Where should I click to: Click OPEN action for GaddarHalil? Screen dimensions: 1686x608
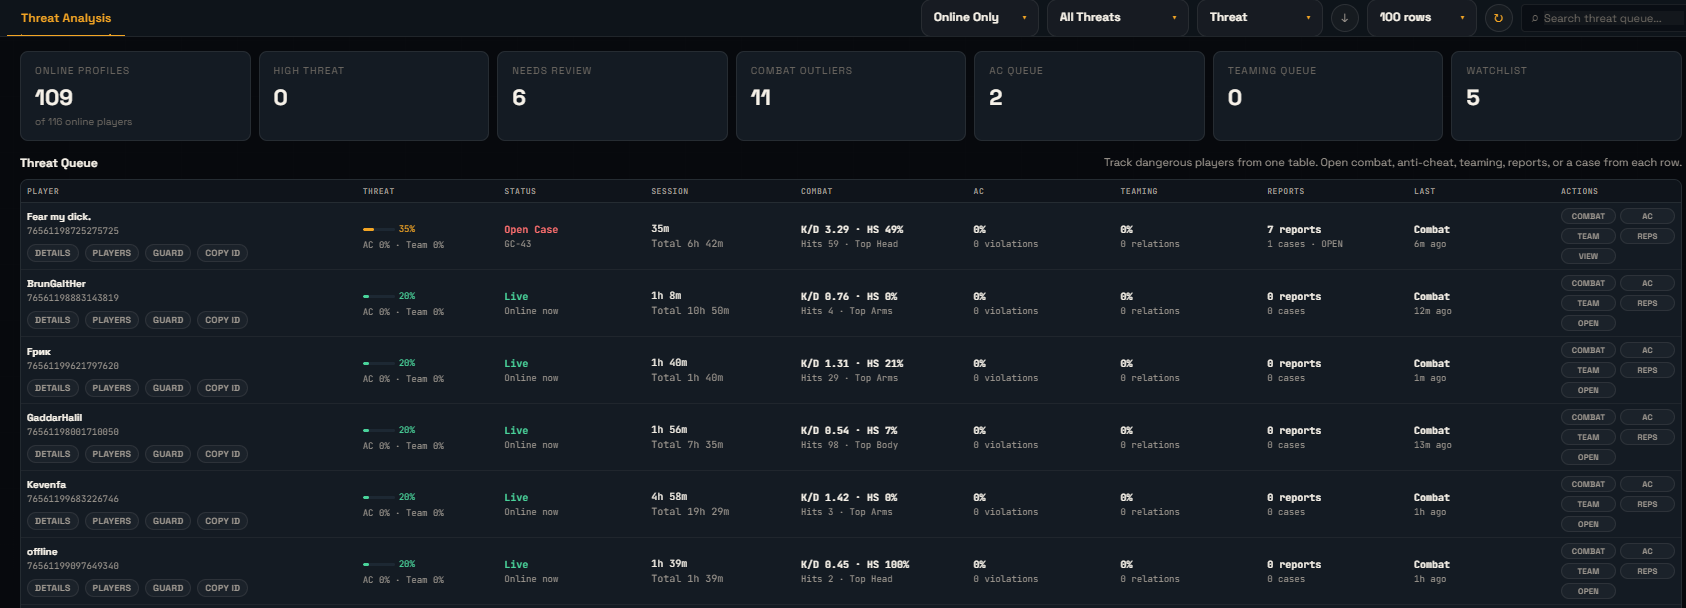pos(1588,457)
